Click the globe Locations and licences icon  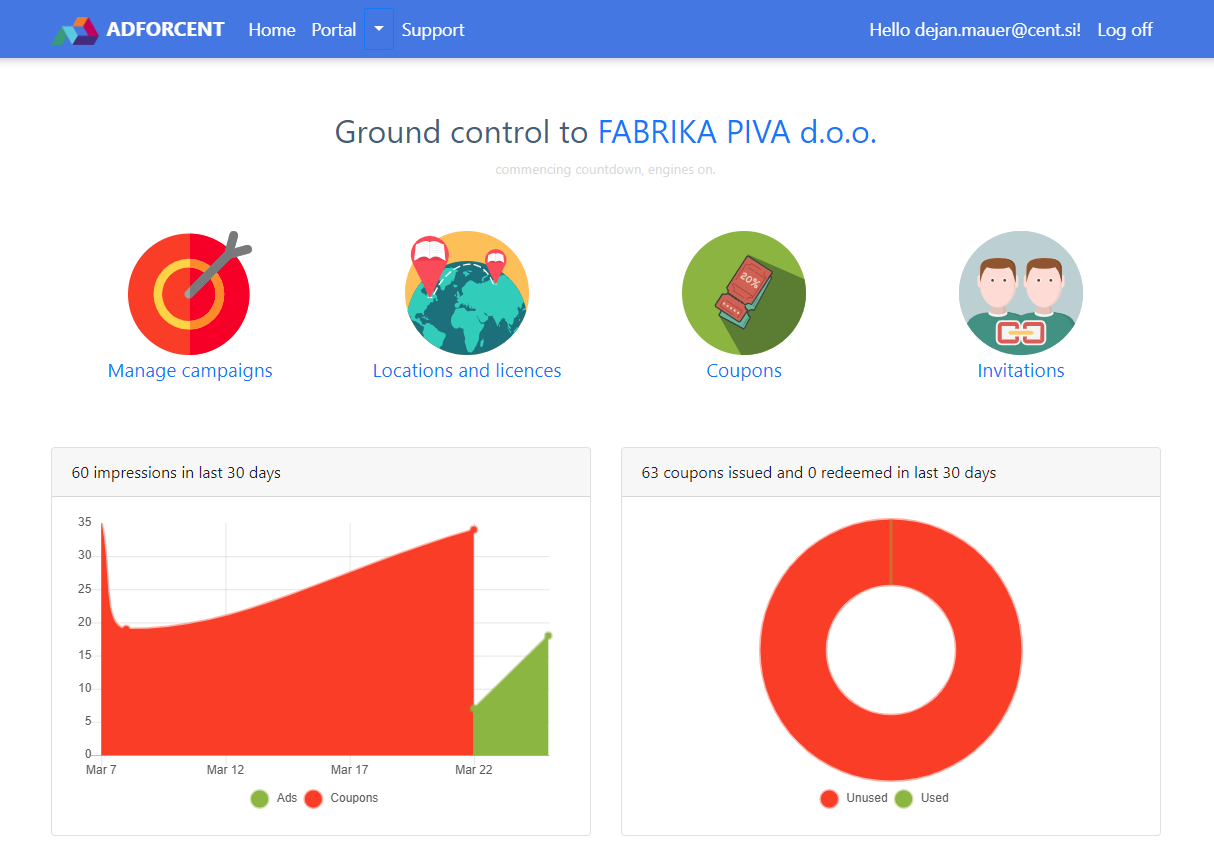click(x=467, y=292)
